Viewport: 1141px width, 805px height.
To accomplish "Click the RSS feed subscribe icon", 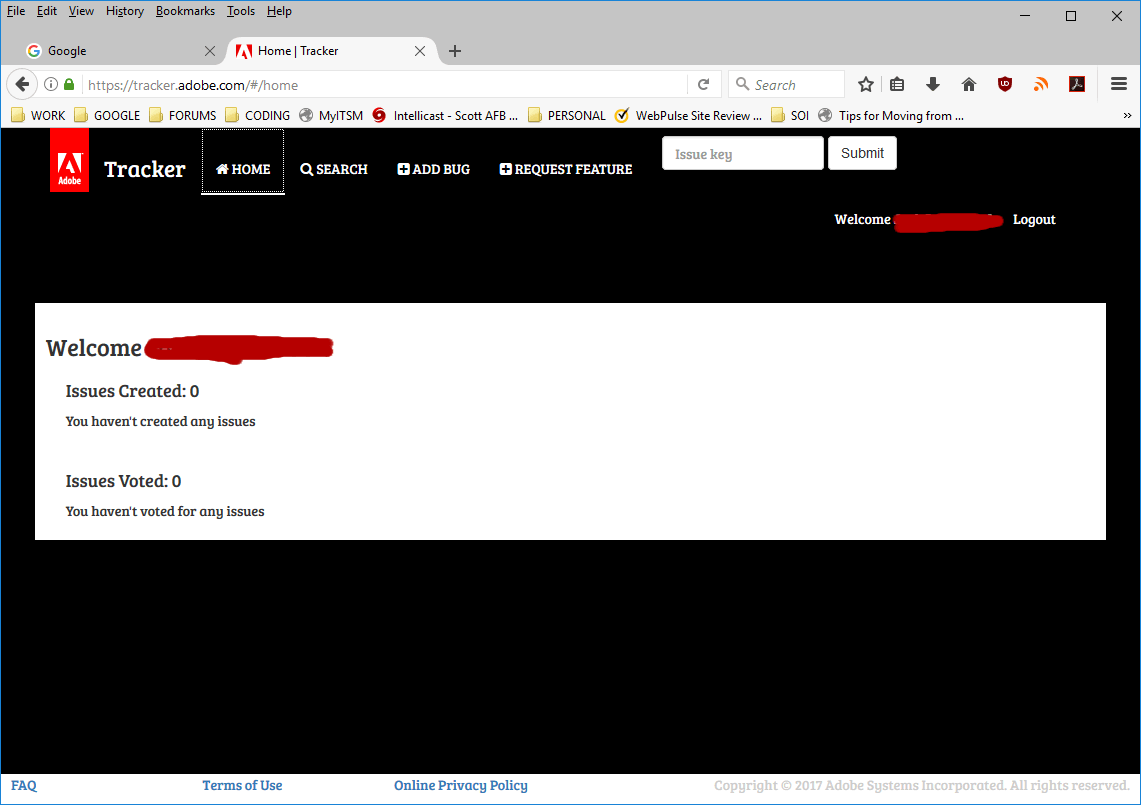I will tap(1041, 84).
